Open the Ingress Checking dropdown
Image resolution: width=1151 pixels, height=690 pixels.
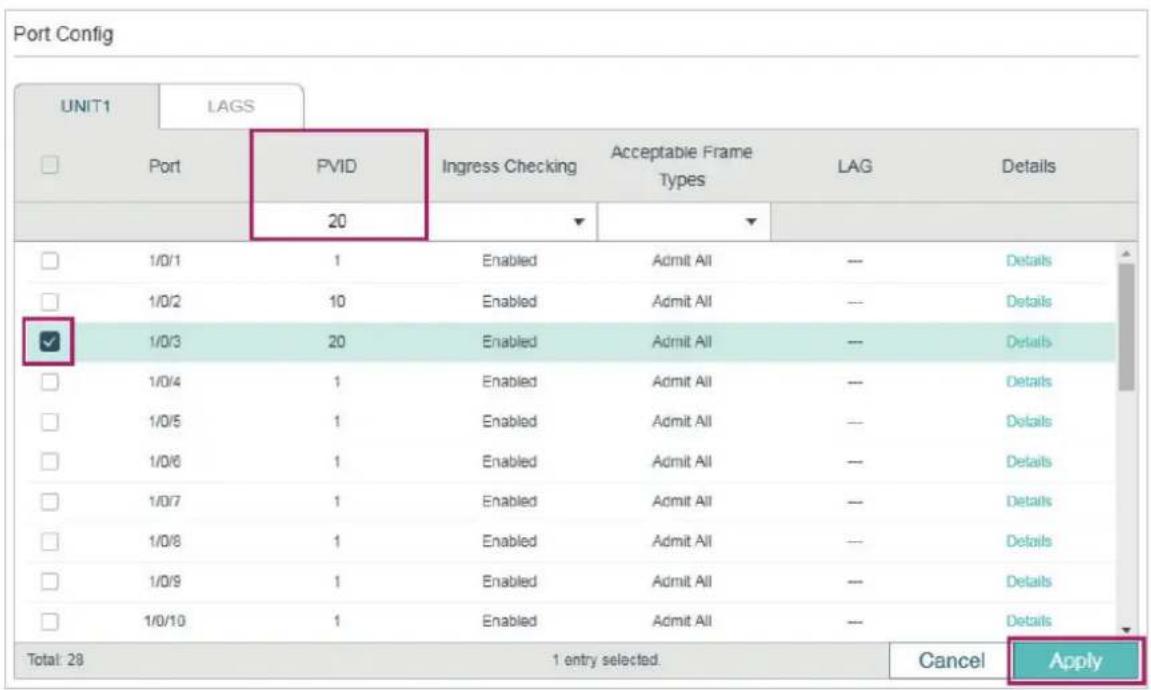(512, 222)
